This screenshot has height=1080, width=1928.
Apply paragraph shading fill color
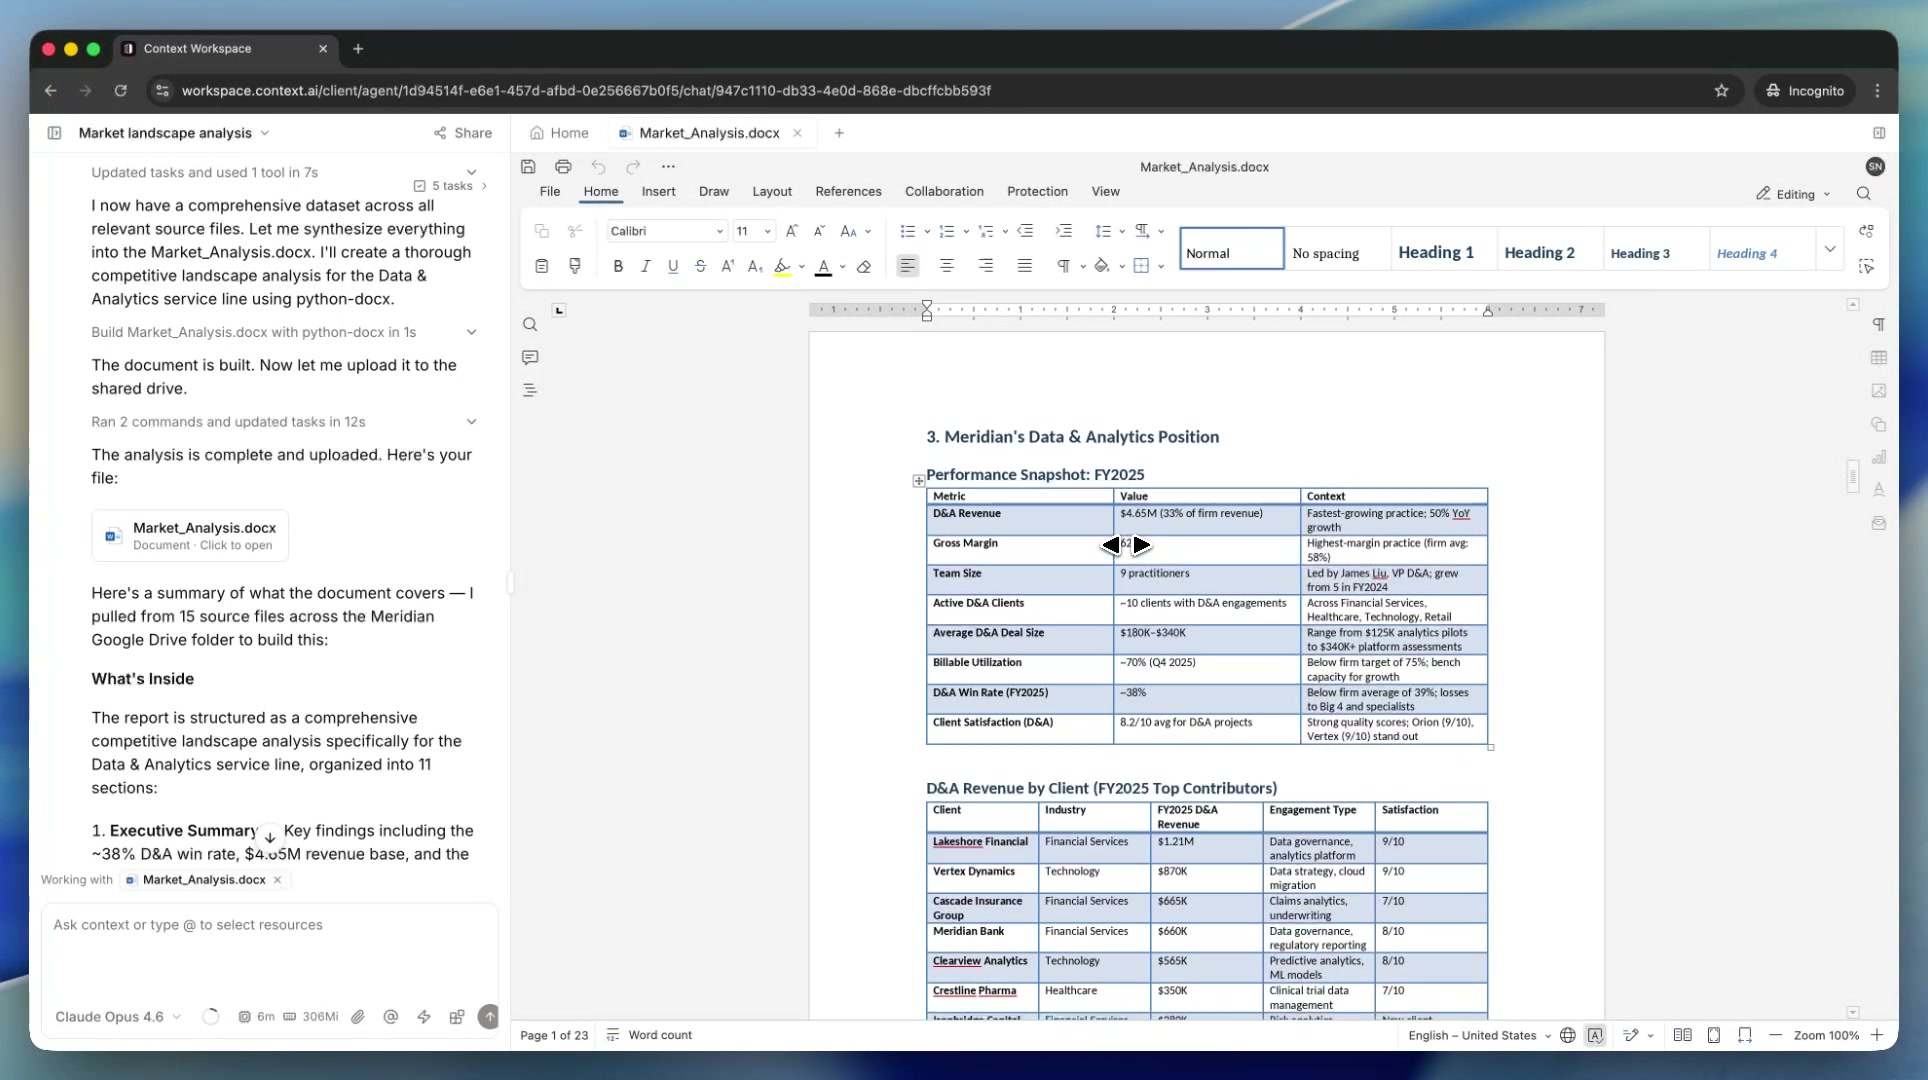(1101, 266)
